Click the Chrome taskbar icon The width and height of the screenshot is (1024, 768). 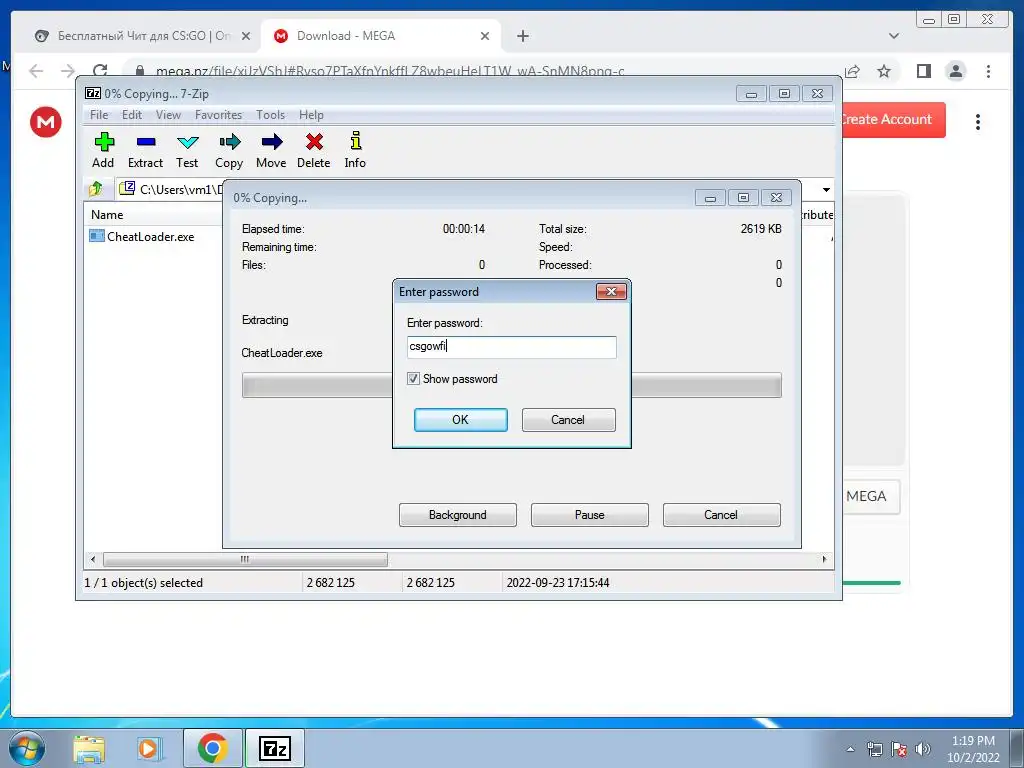click(212, 748)
